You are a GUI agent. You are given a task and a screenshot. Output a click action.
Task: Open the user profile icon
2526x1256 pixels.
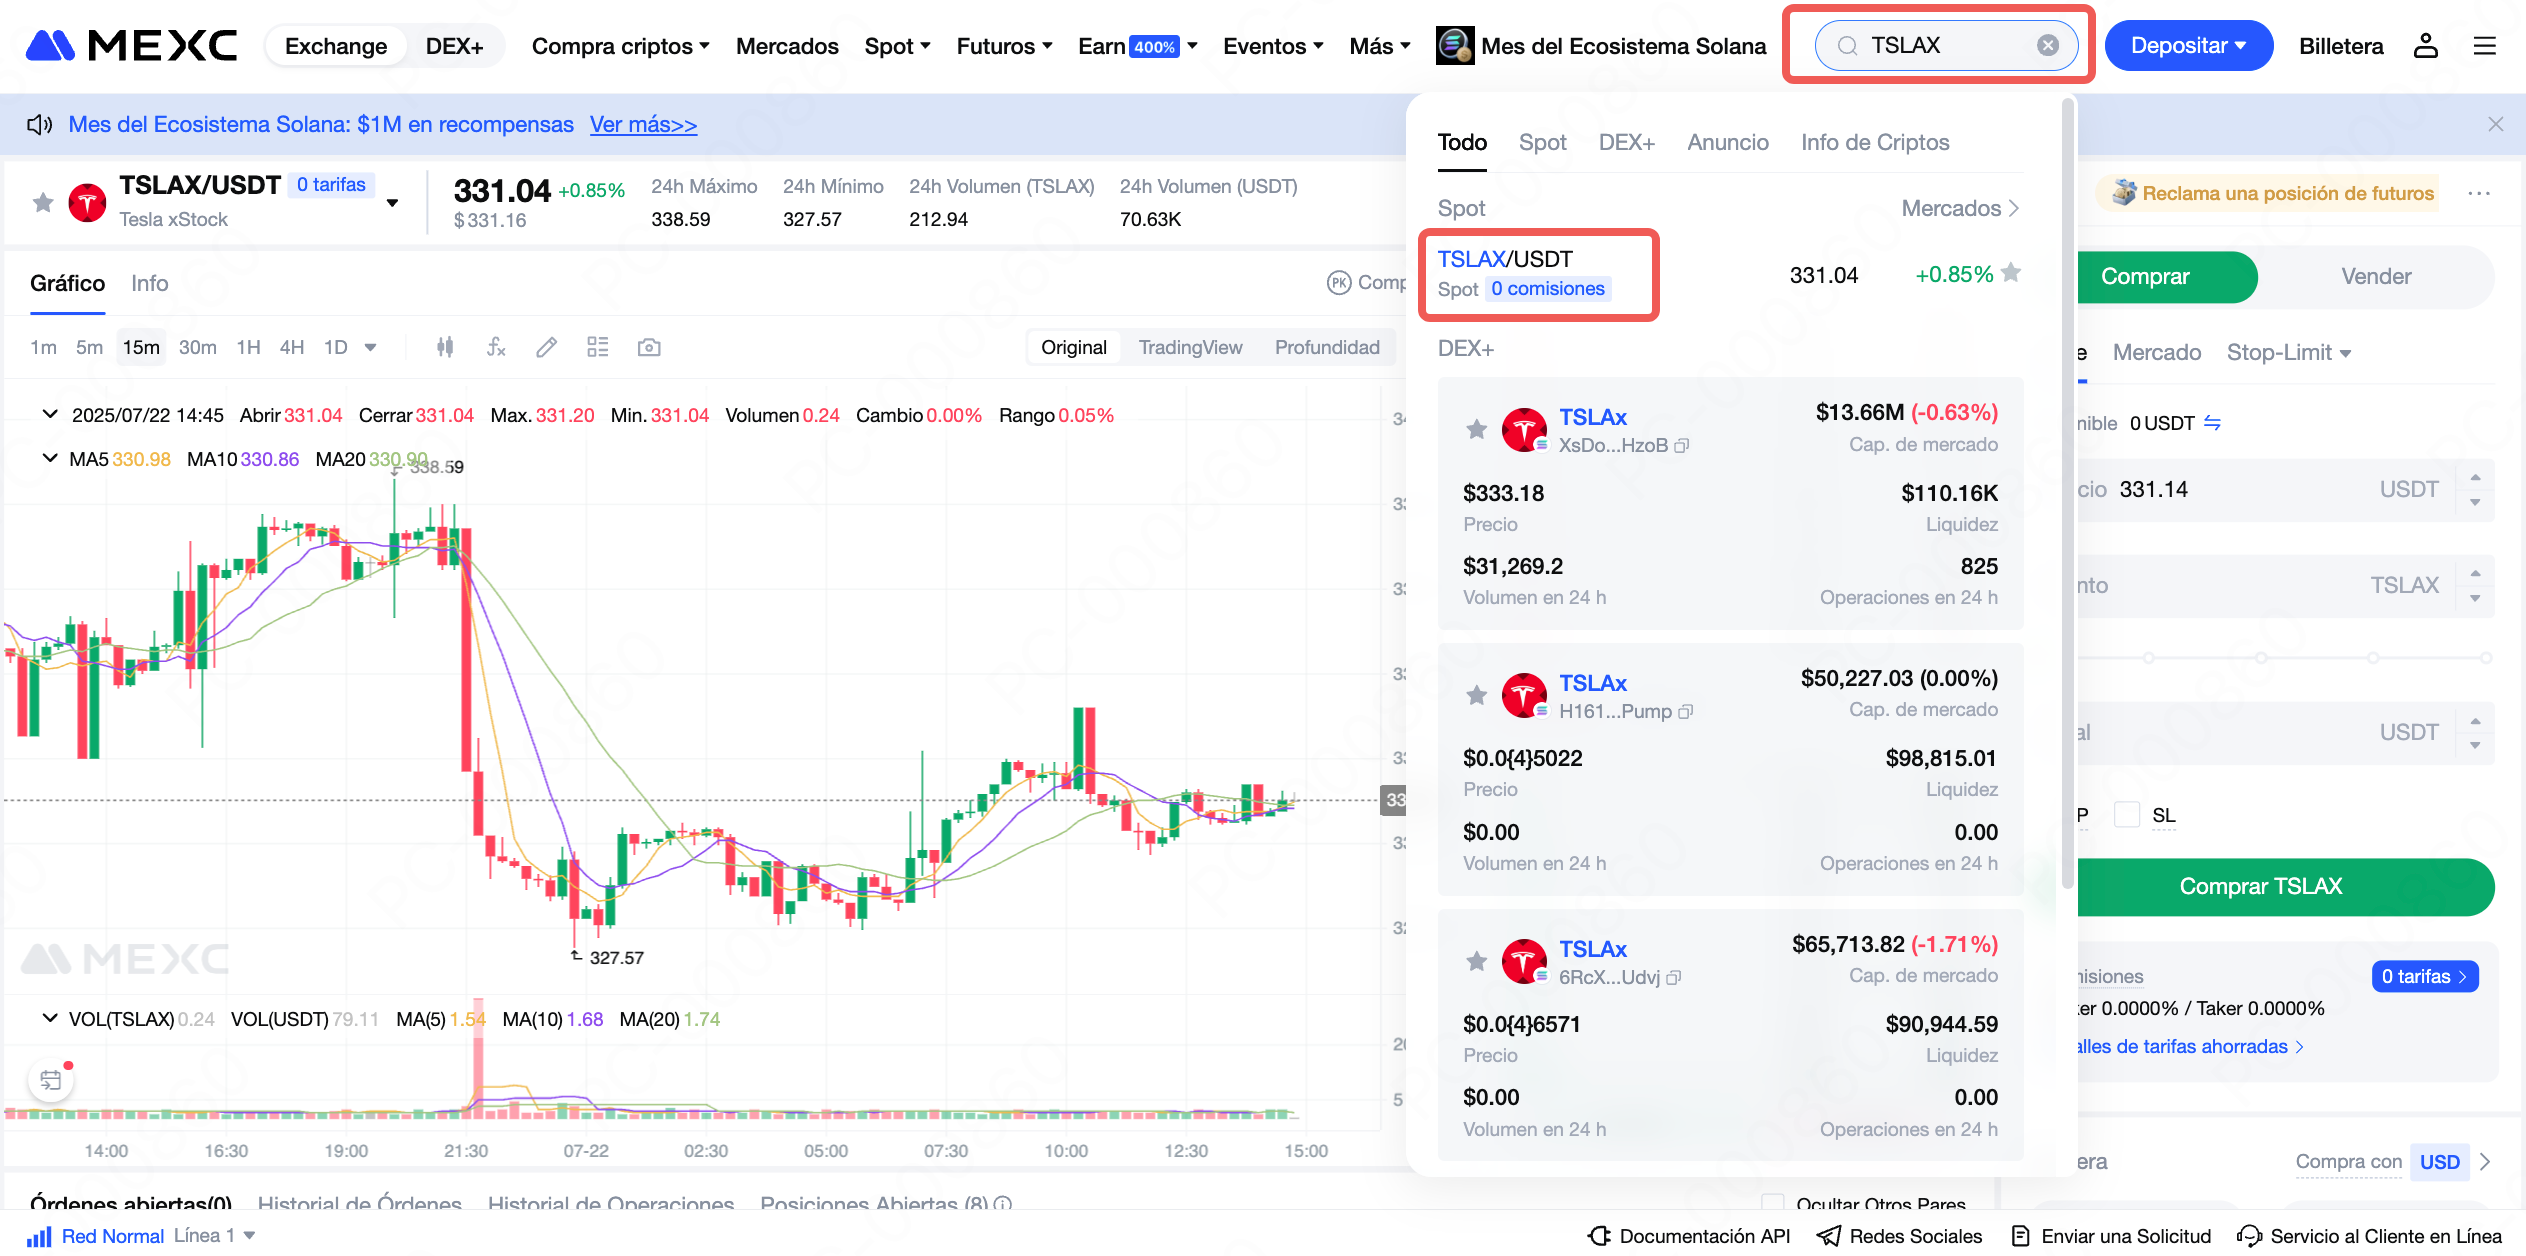pyautogui.click(x=2426, y=46)
